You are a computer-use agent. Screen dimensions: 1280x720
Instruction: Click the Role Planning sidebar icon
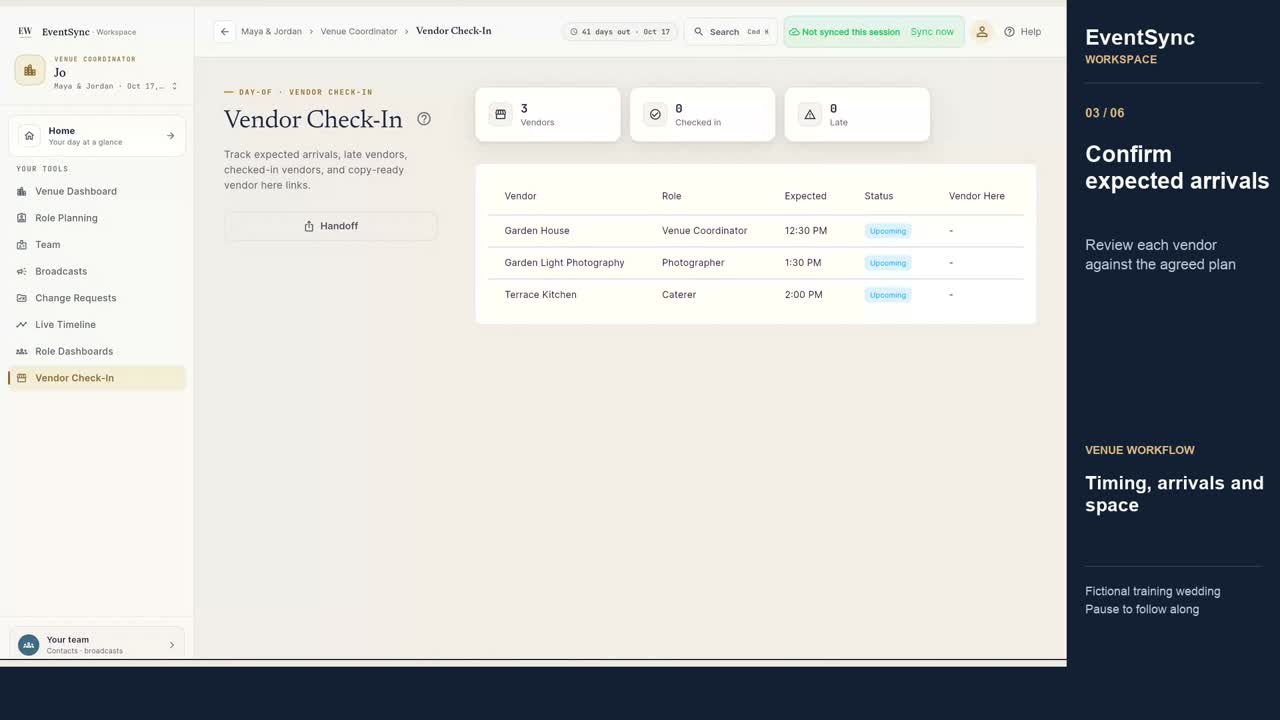tap(22, 218)
